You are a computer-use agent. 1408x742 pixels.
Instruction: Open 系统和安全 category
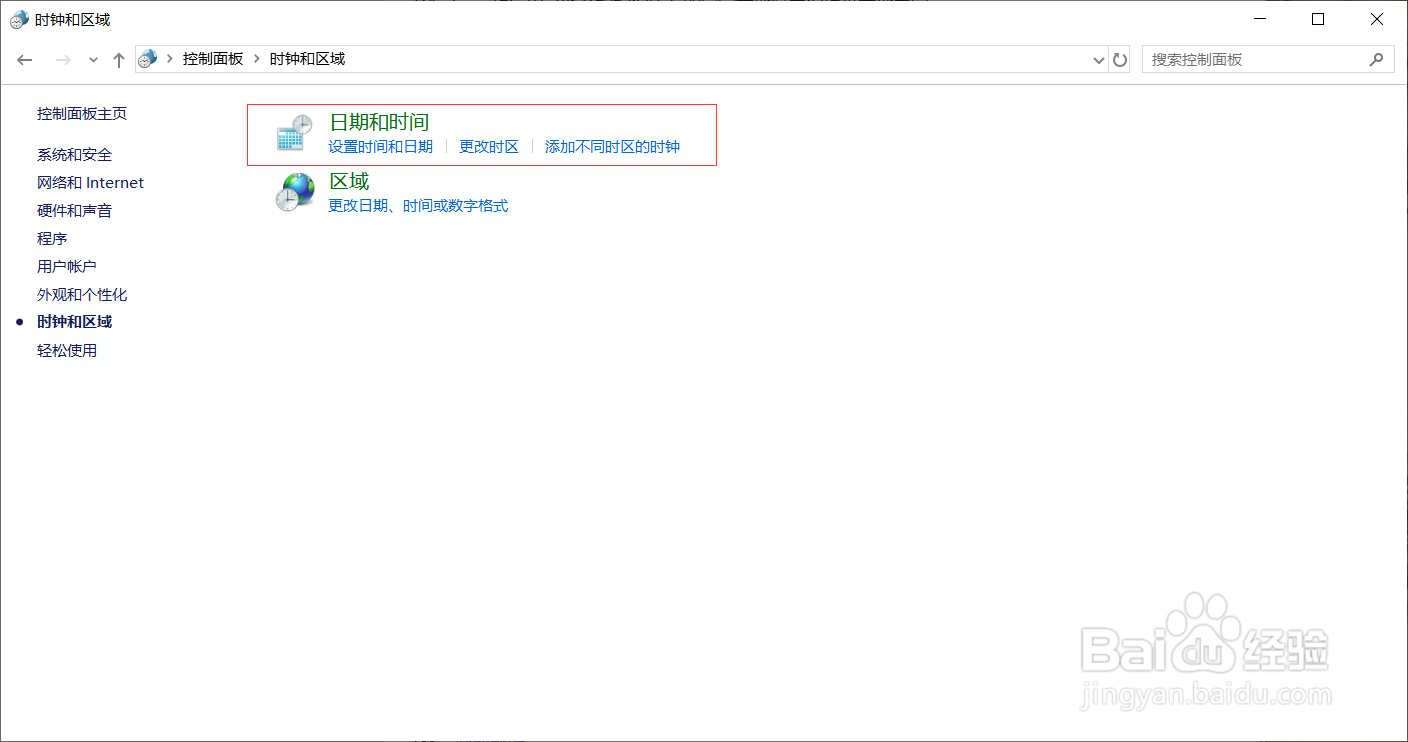point(75,154)
